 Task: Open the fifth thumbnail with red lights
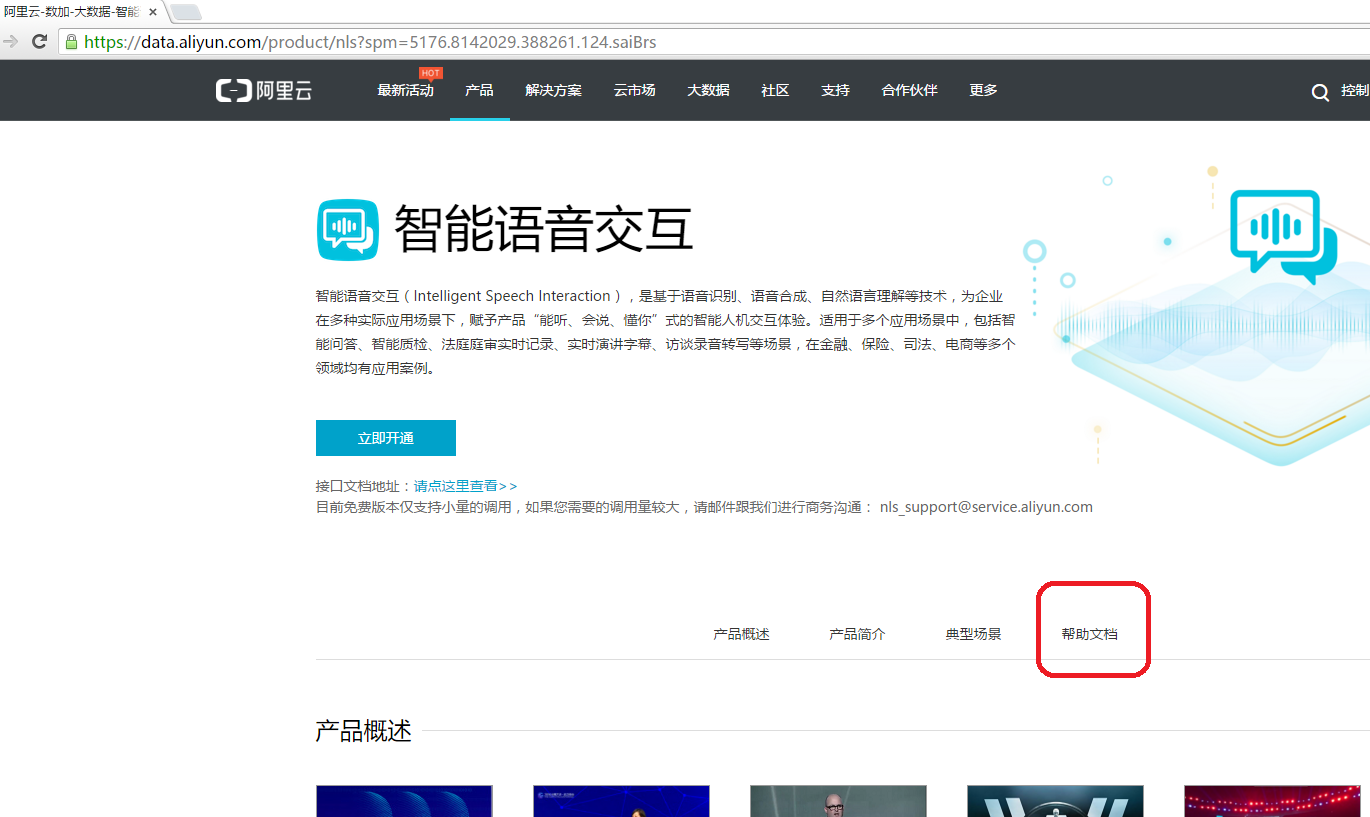pyautogui.click(x=1272, y=801)
